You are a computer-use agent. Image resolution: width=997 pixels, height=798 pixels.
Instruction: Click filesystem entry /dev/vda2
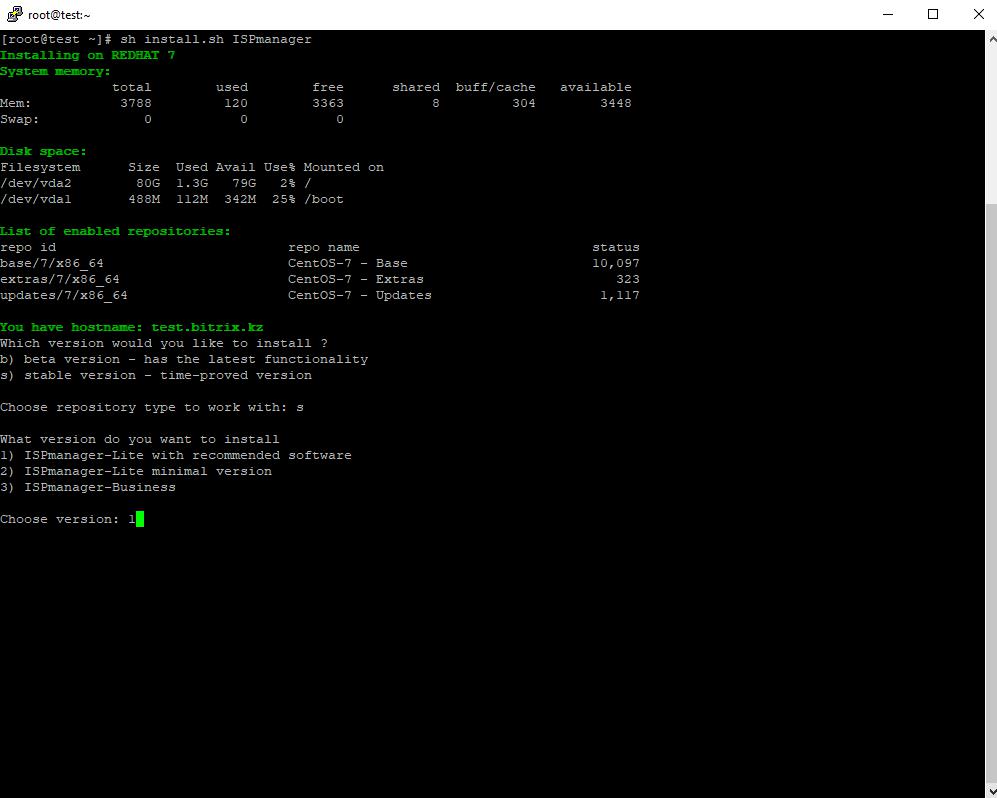(x=36, y=183)
